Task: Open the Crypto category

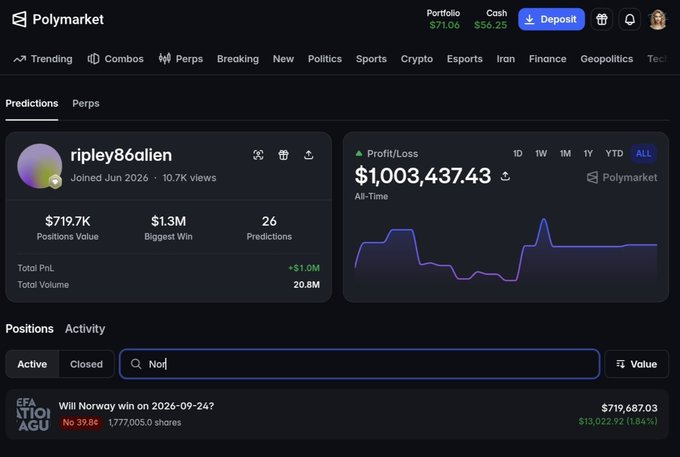Action: click(x=417, y=59)
